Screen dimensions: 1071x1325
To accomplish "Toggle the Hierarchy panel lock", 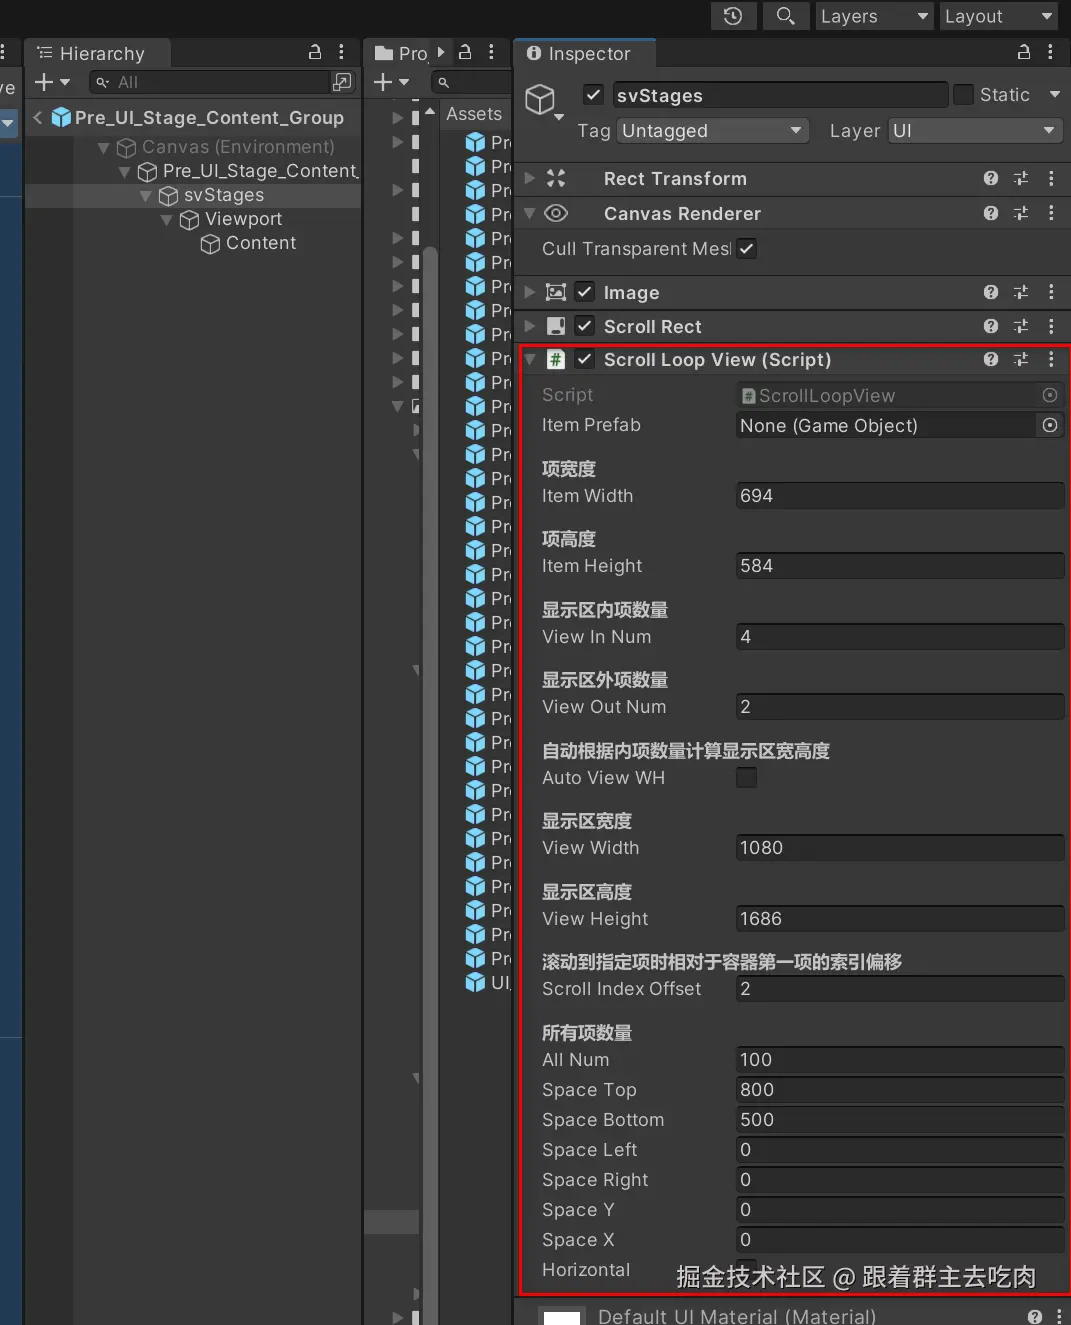I will coord(315,52).
